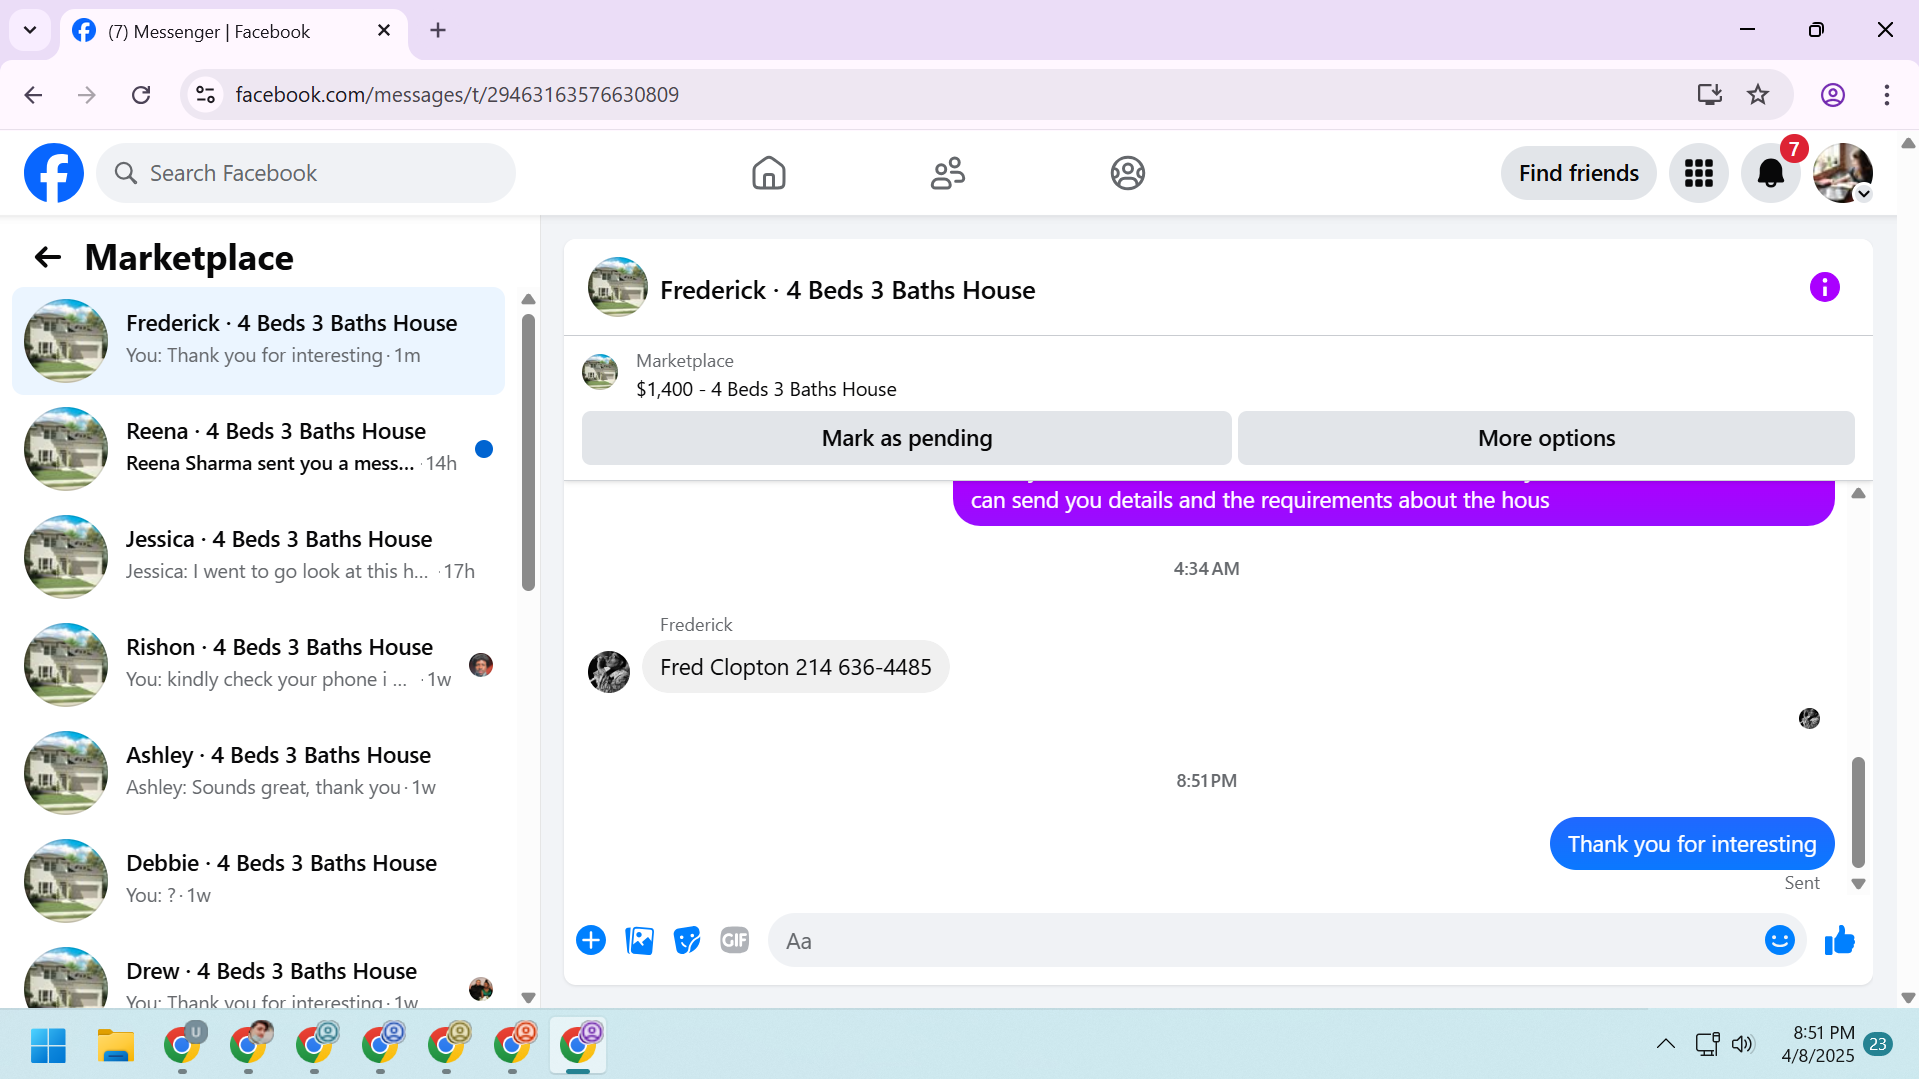1919x1079 pixels.
Task: Click the address bar URL
Action: click(457, 94)
